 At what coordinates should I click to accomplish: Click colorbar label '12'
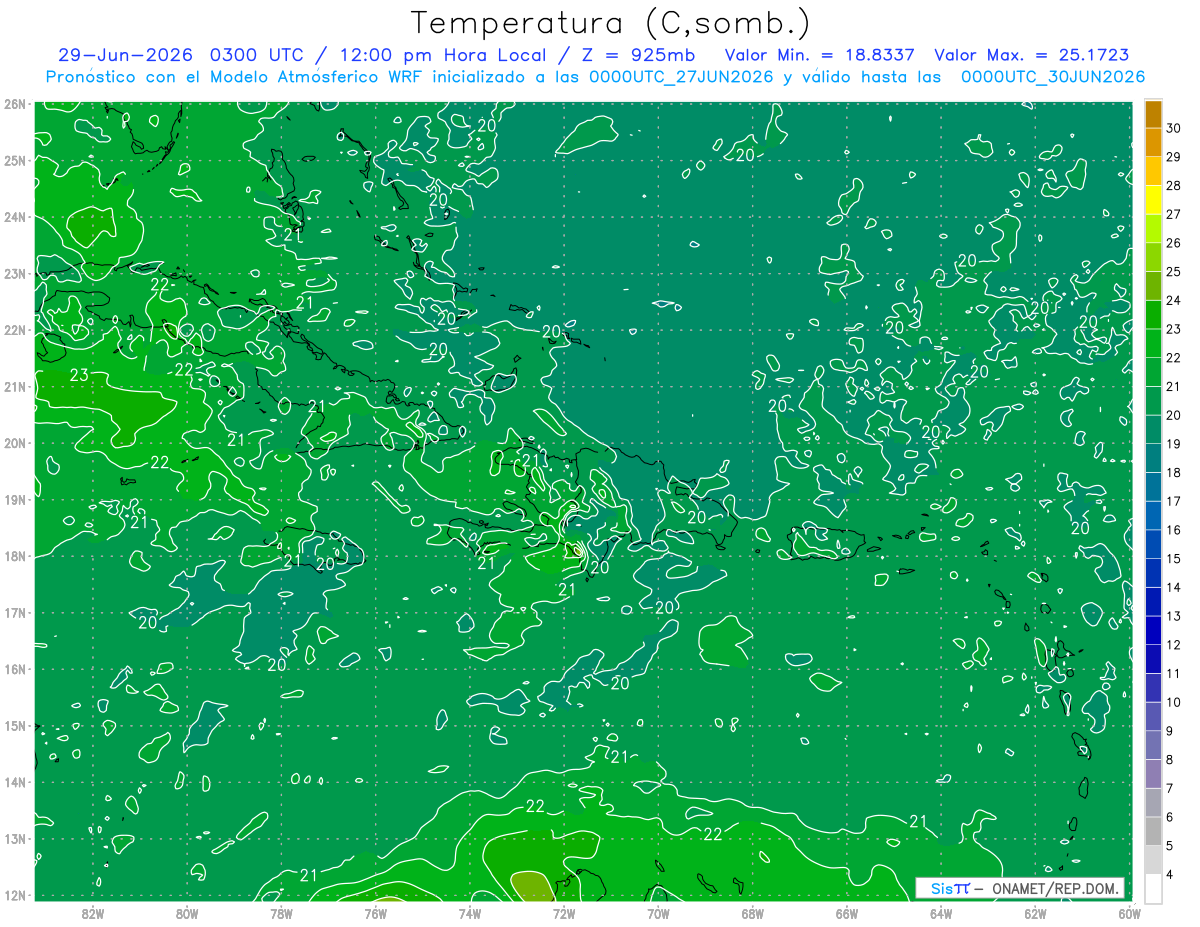click(1174, 644)
